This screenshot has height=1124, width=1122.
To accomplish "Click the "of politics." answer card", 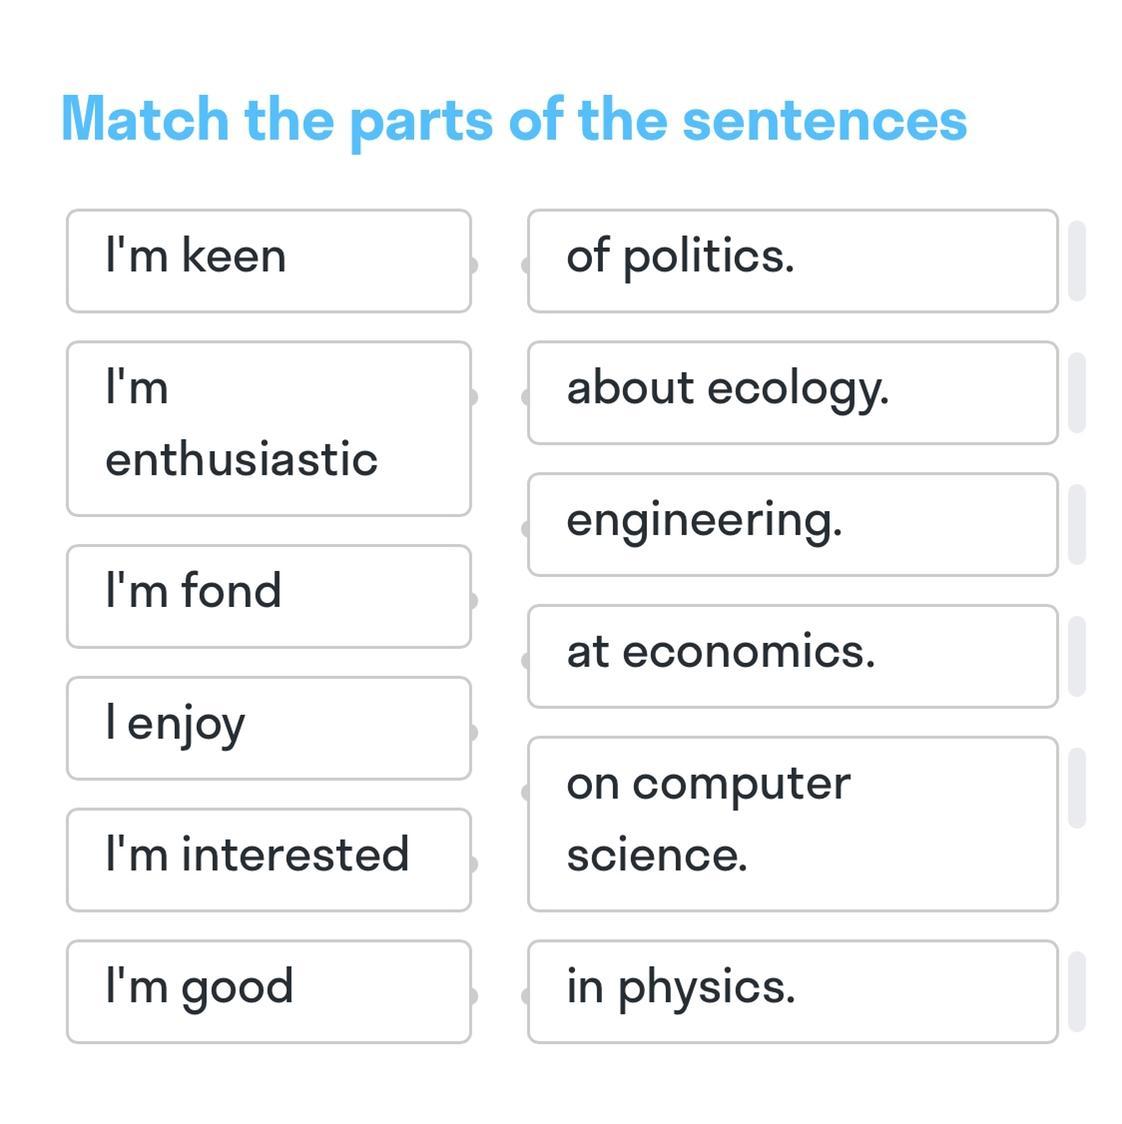I will [x=793, y=261].
